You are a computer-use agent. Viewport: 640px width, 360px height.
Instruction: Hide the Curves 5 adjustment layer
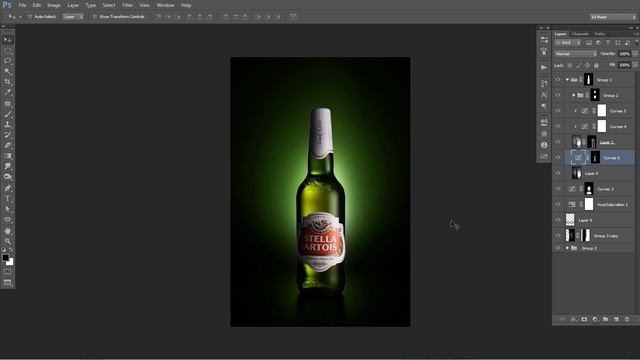(x=558, y=111)
